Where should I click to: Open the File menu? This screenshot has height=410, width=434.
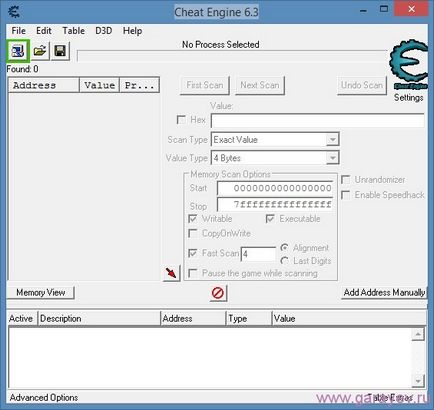pos(18,31)
